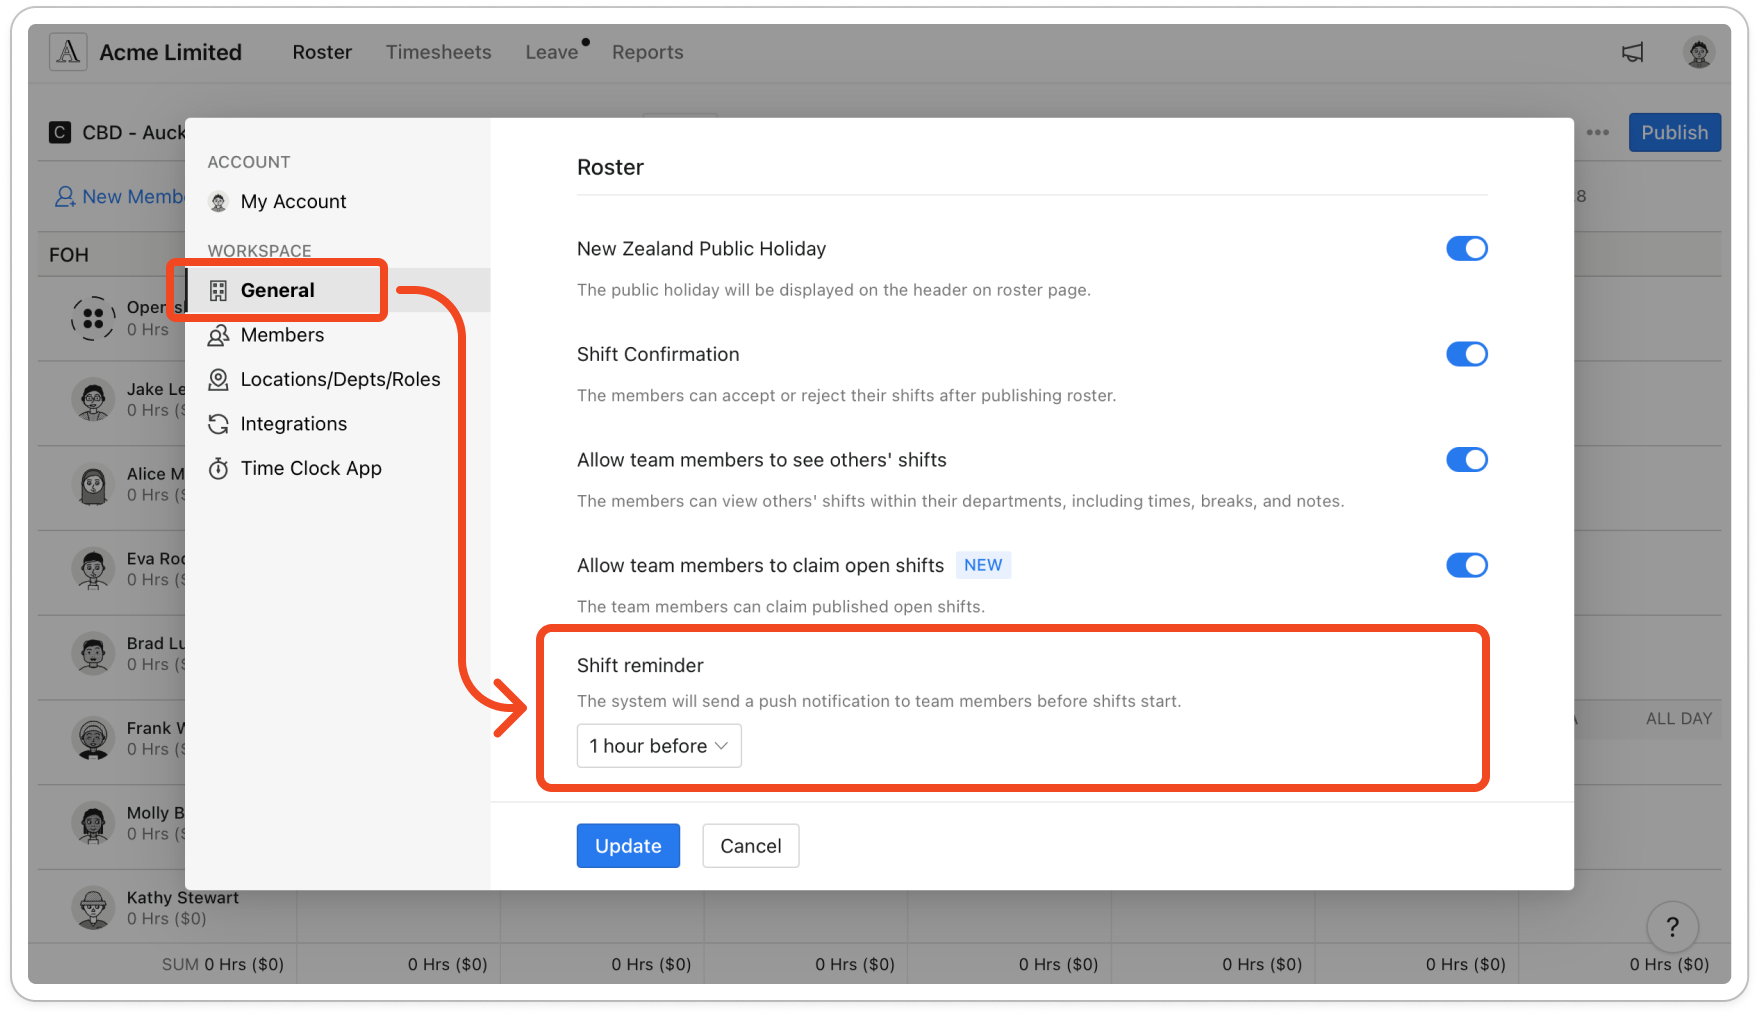The width and height of the screenshot is (1760, 1016).
Task: Click the Cancel button
Action: pyautogui.click(x=751, y=846)
